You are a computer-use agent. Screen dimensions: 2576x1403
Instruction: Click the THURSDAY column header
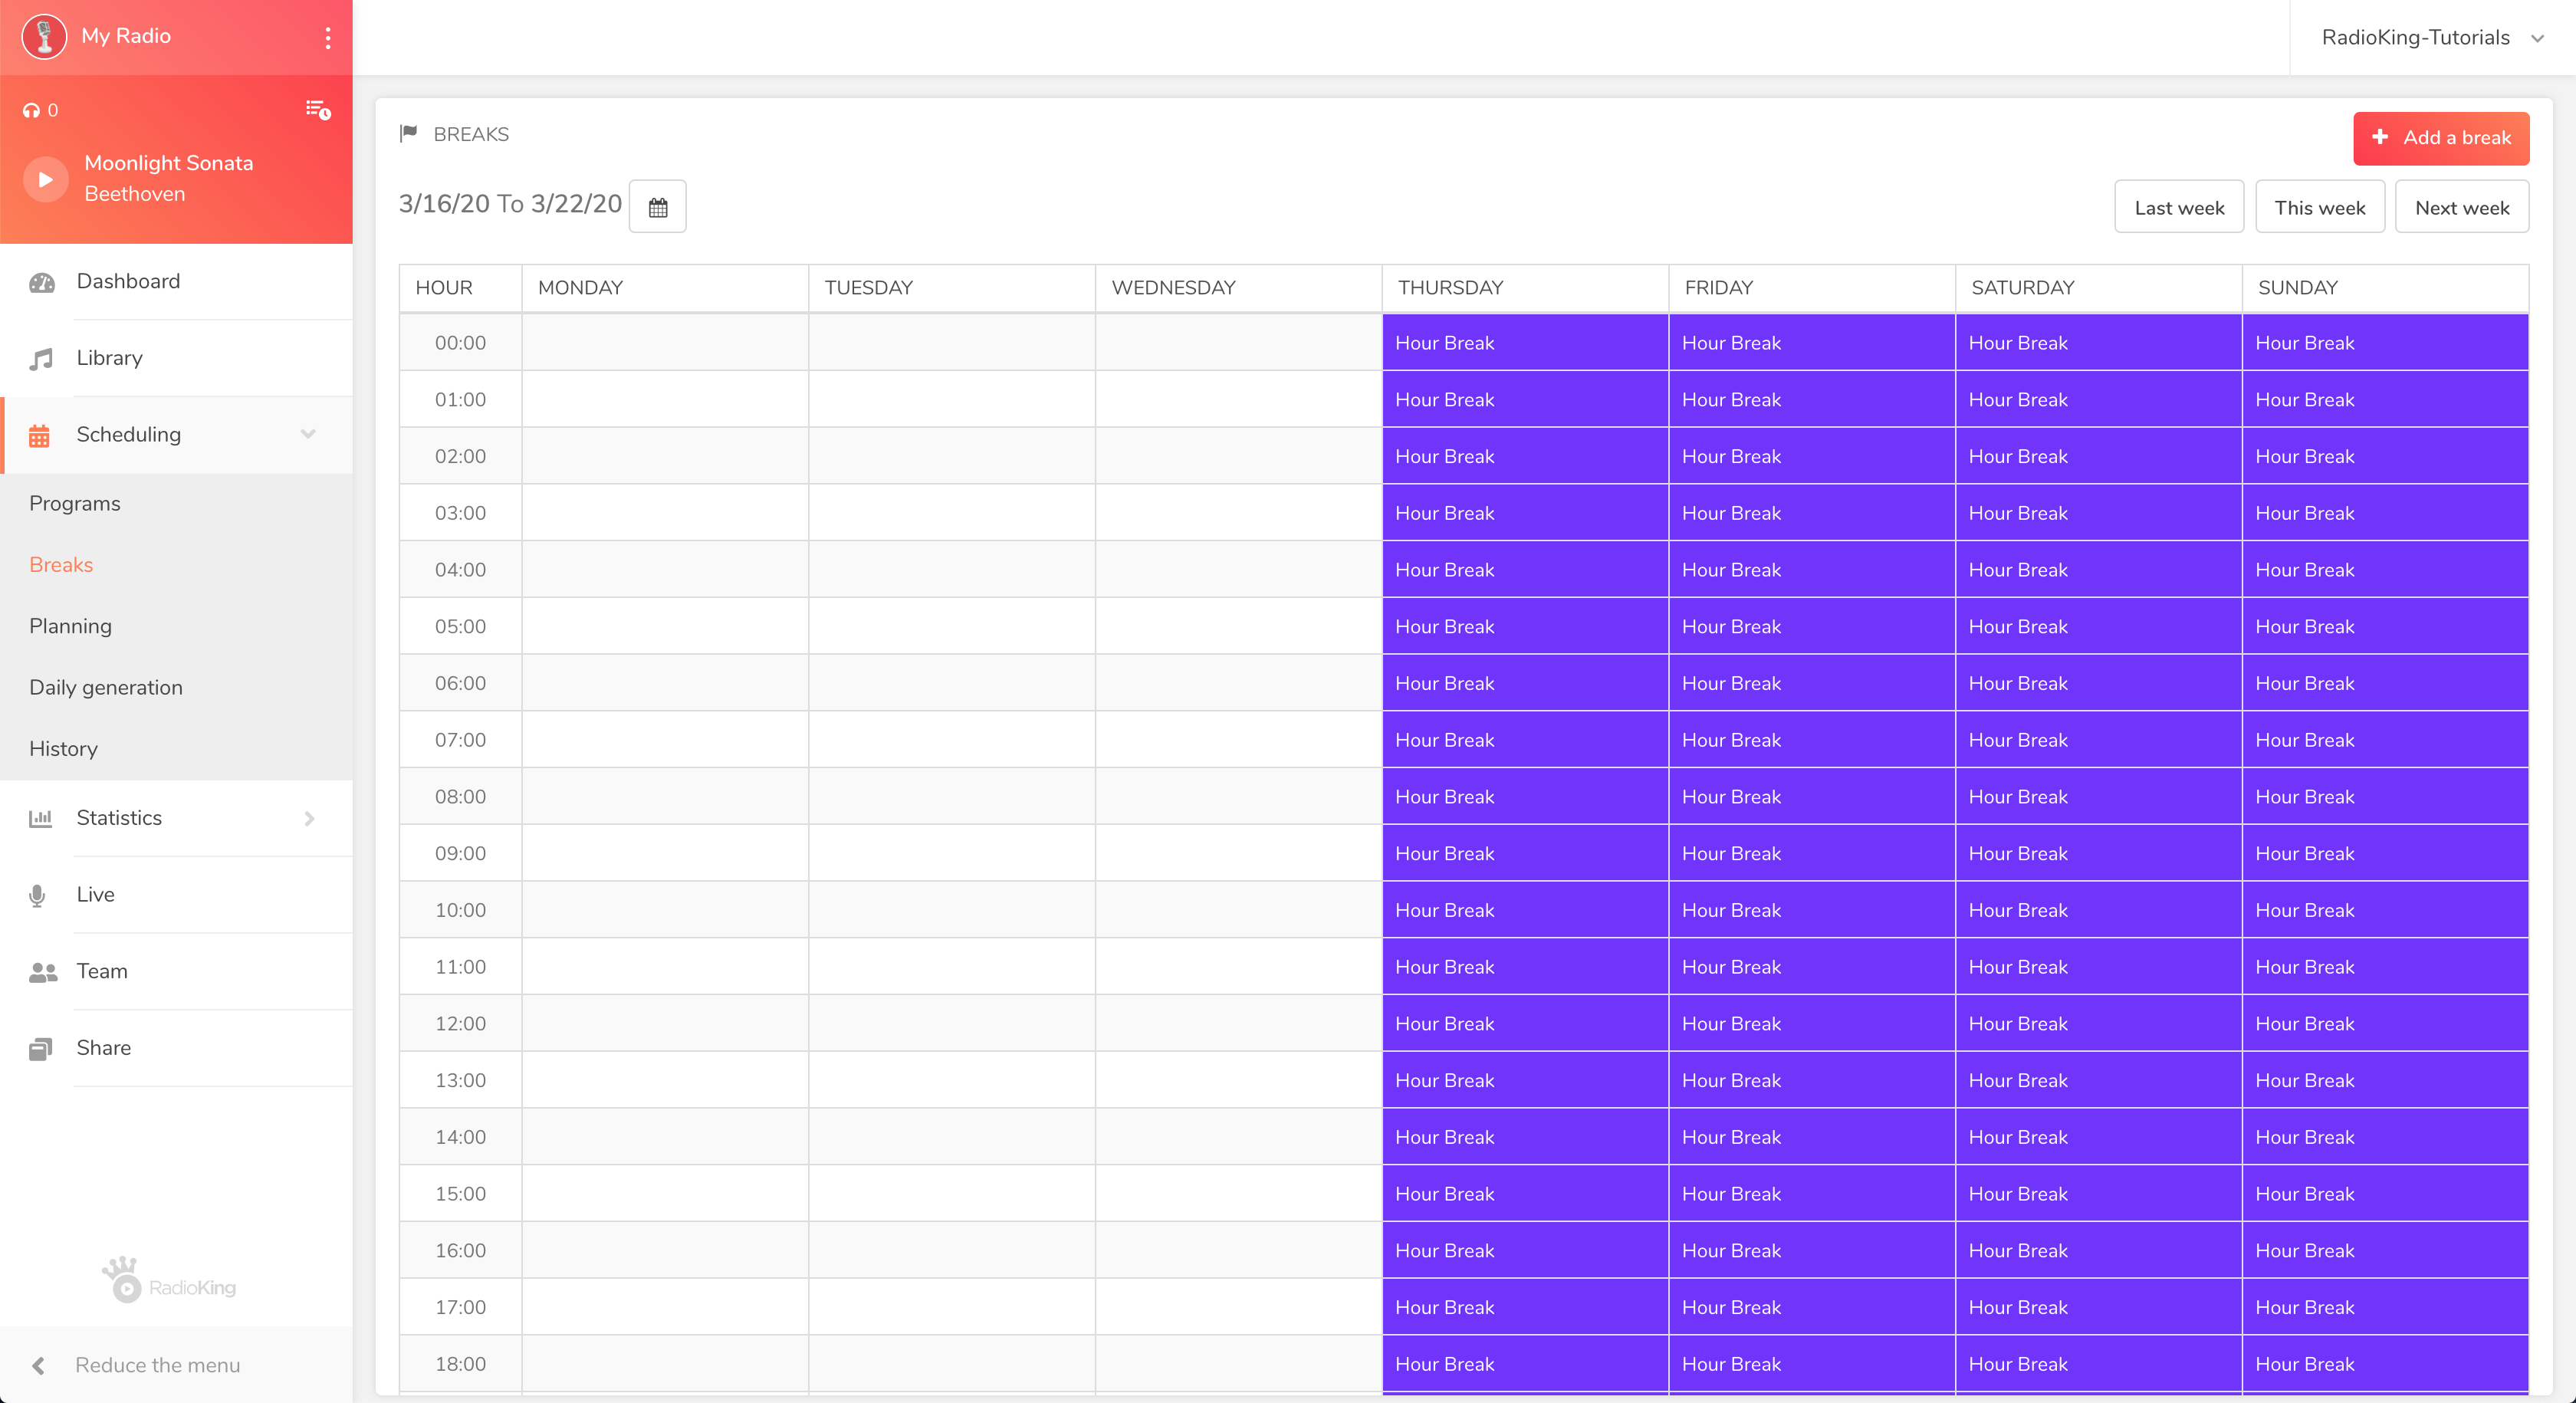point(1525,288)
